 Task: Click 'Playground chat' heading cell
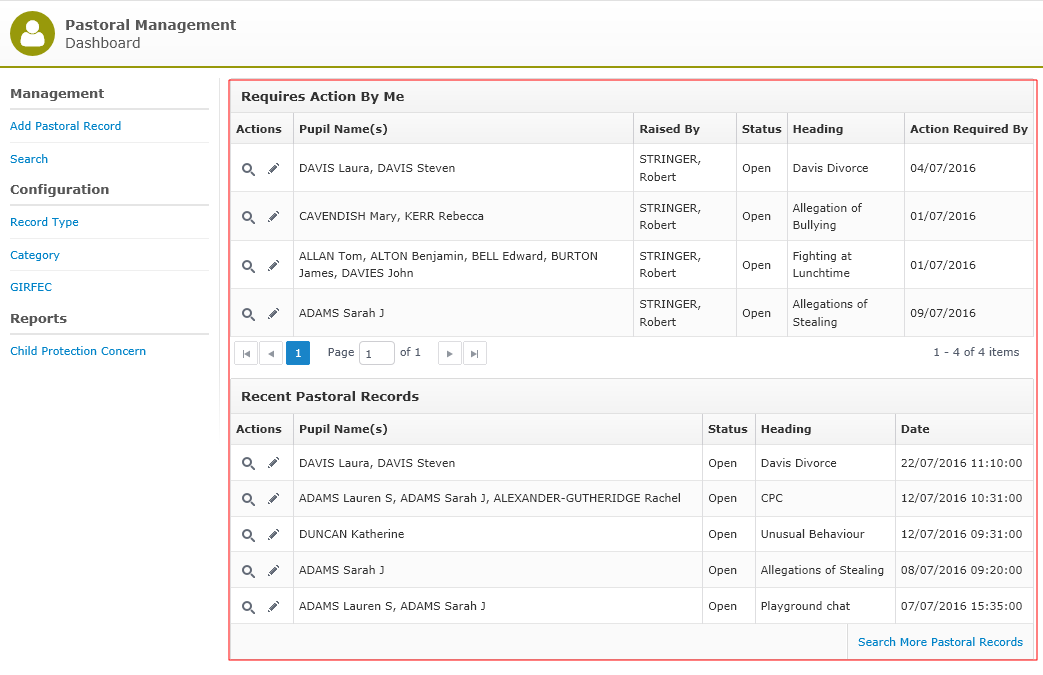click(825, 606)
